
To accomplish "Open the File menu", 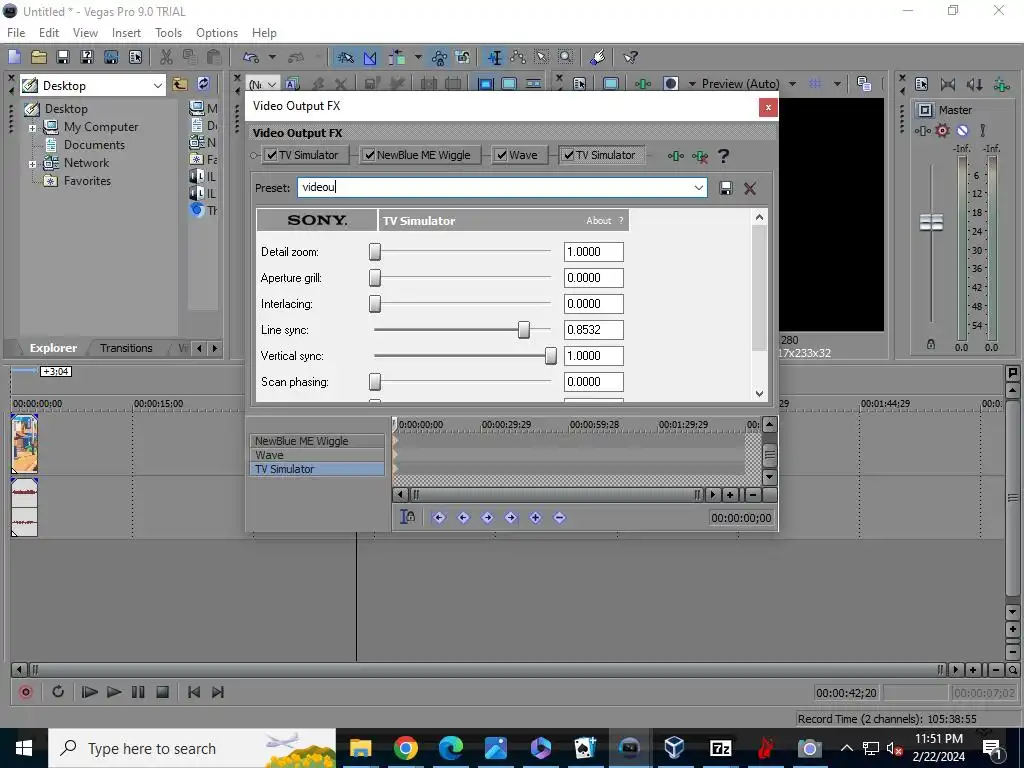I will coord(16,33).
